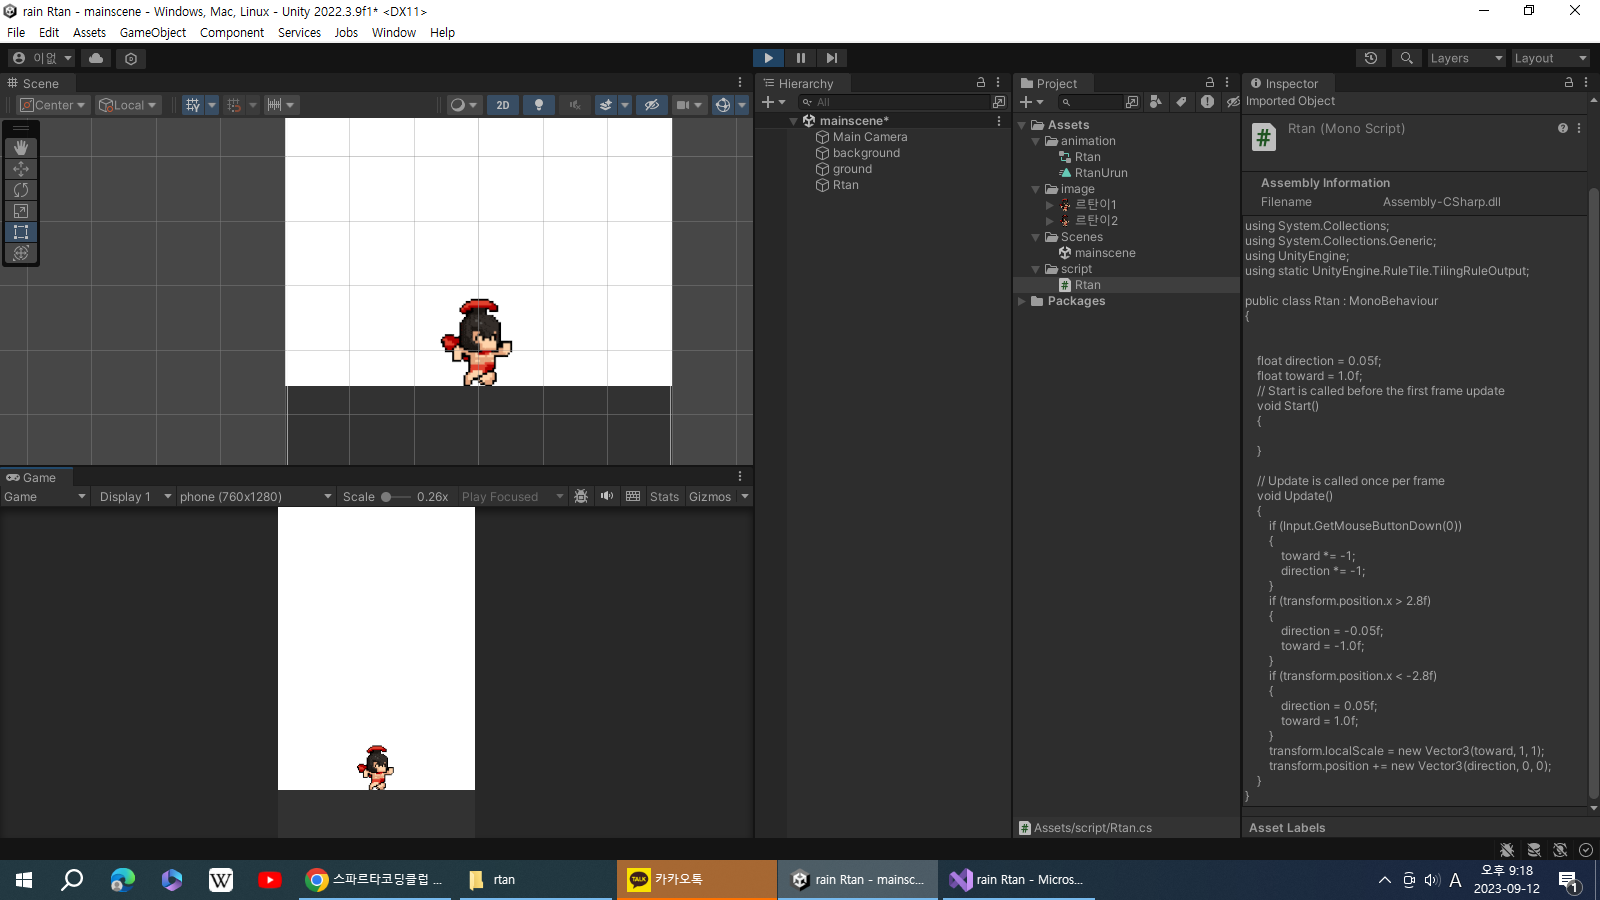Image resolution: width=1600 pixels, height=900 pixels.
Task: Open Windows Start menu
Action: click(x=24, y=880)
